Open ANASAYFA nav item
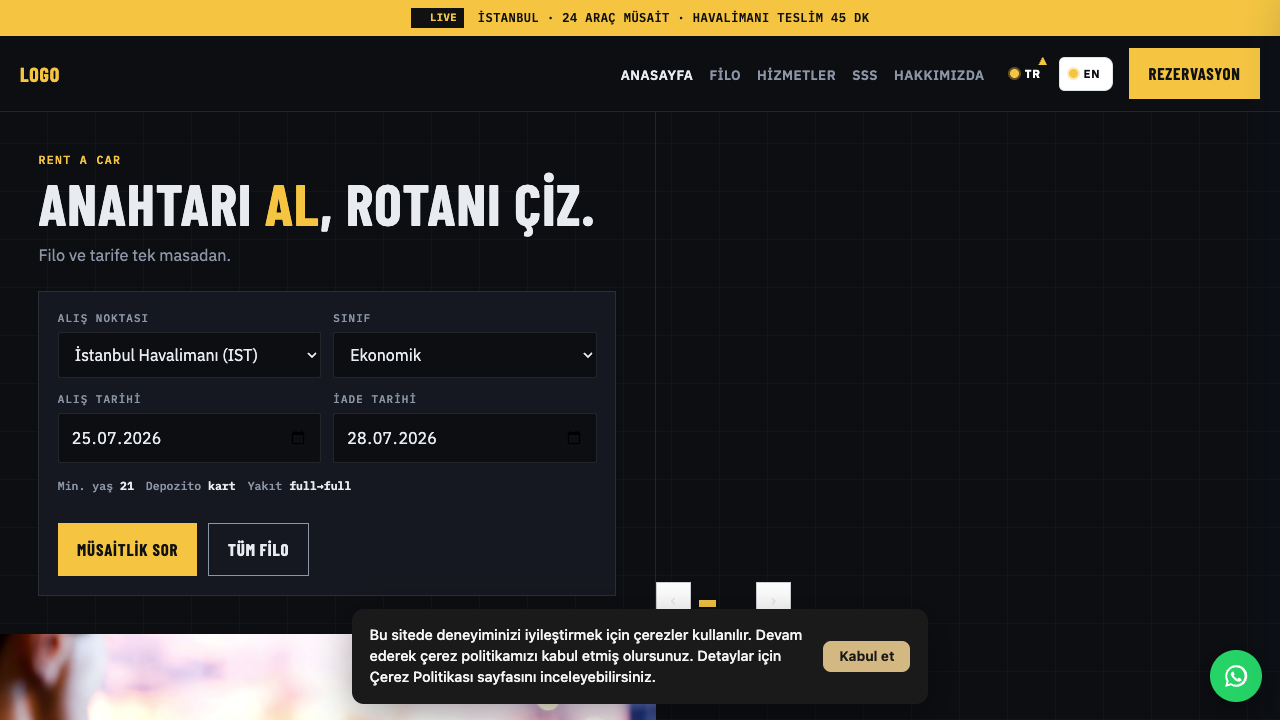Viewport: 1280px width, 720px height. click(x=657, y=75)
